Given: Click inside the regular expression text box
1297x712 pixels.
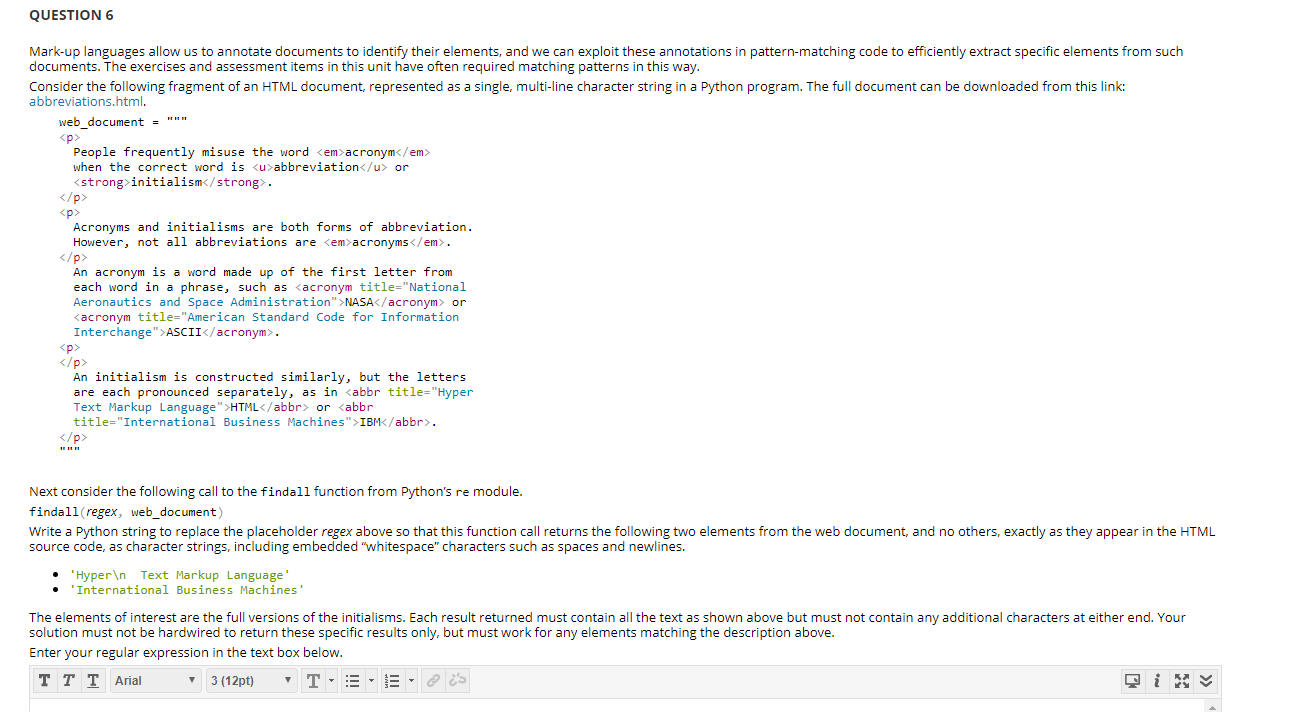Looking at the screenshot, I should tap(600, 705).
